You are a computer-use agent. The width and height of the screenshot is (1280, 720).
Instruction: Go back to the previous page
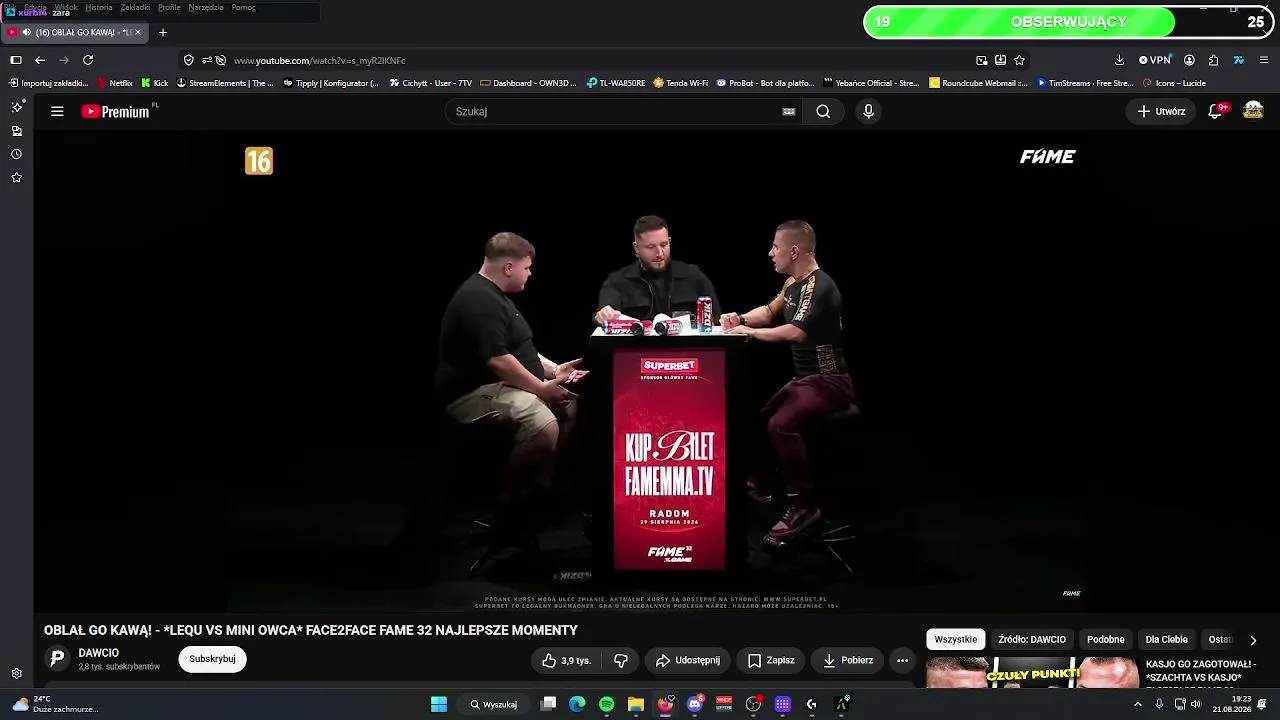(x=40, y=60)
